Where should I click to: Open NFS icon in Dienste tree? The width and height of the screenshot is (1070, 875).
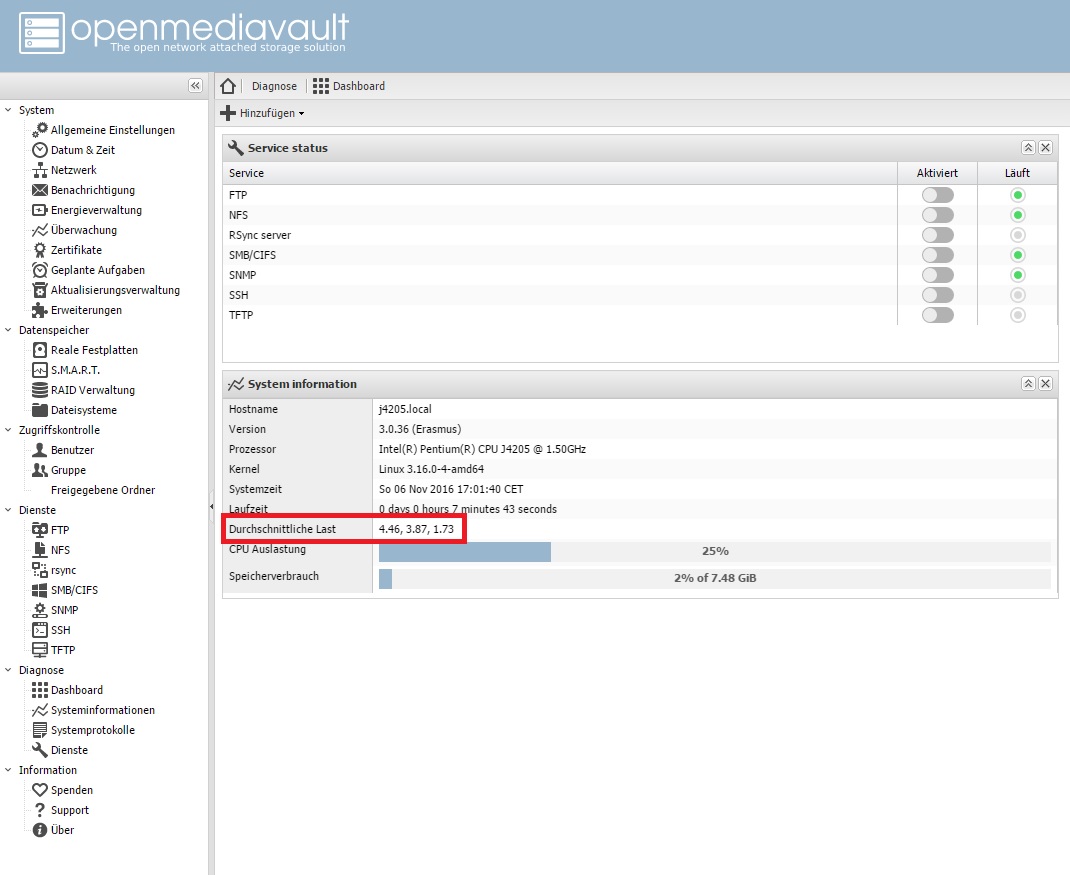40,549
